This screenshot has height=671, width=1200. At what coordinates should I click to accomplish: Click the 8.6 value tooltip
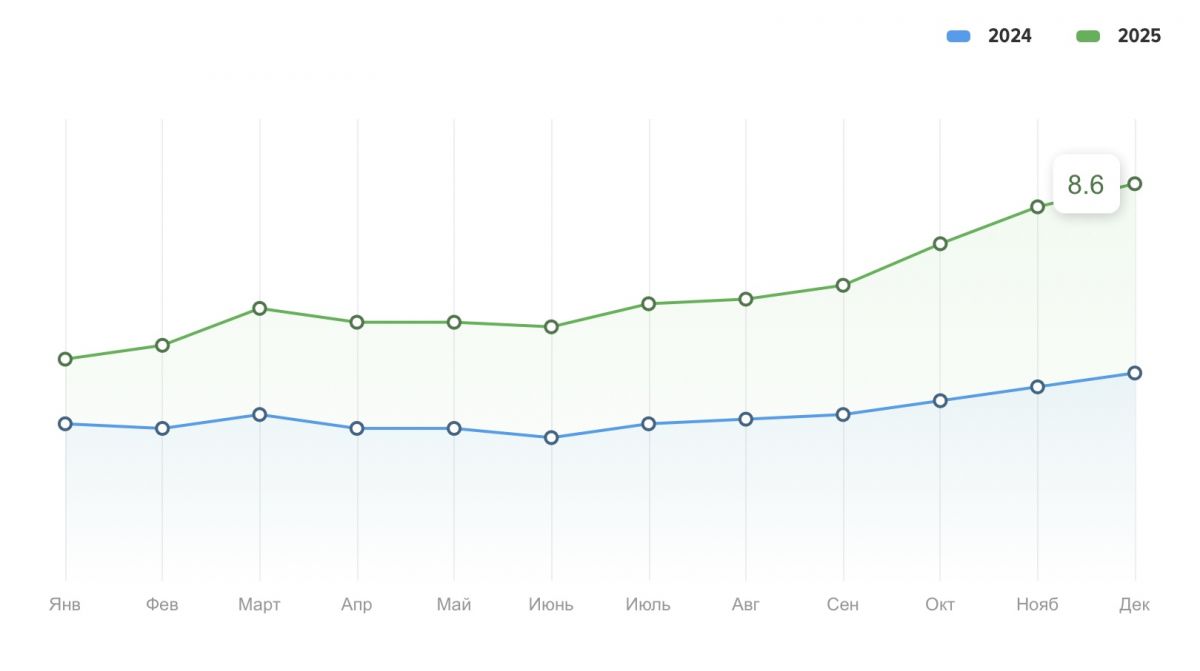(x=1085, y=185)
